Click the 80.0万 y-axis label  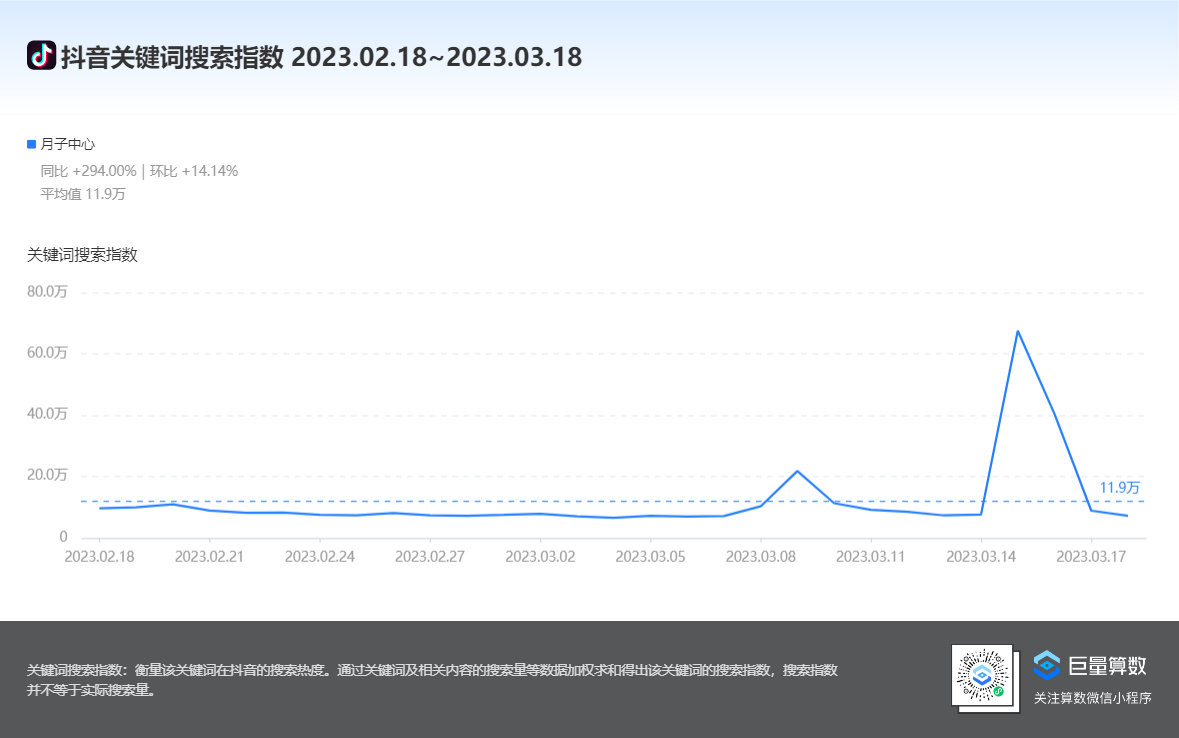click(47, 292)
